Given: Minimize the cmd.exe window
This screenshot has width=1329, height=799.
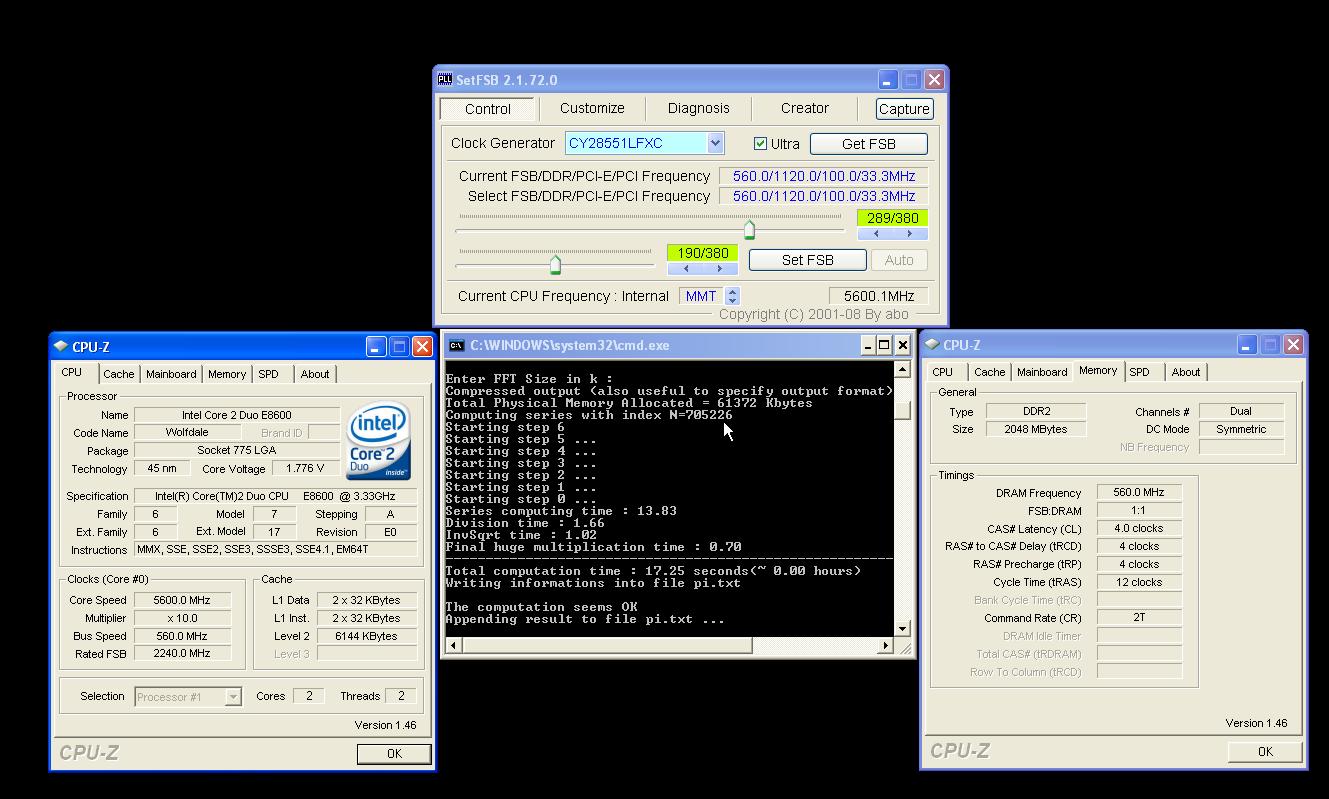Looking at the screenshot, I should click(x=868, y=345).
